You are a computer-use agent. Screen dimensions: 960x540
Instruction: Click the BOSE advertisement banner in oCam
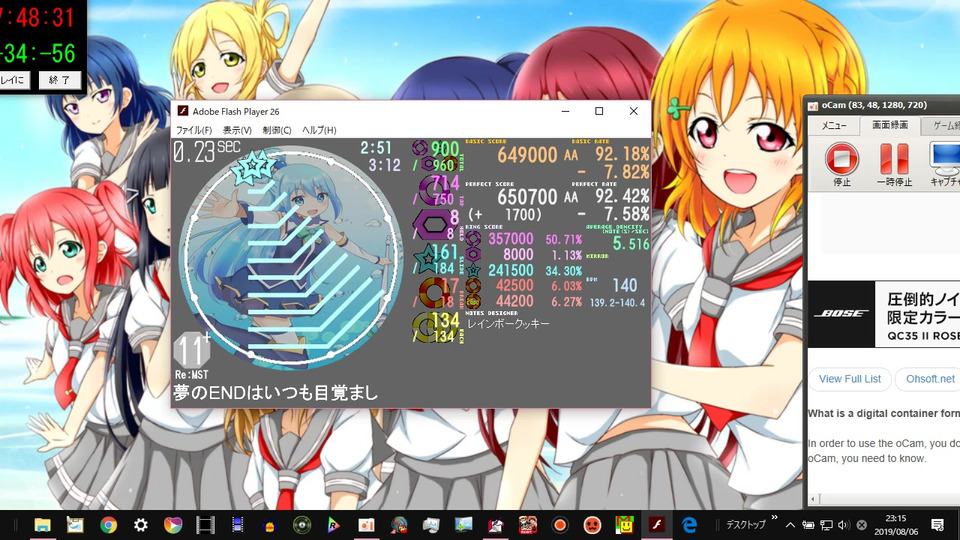coord(884,314)
